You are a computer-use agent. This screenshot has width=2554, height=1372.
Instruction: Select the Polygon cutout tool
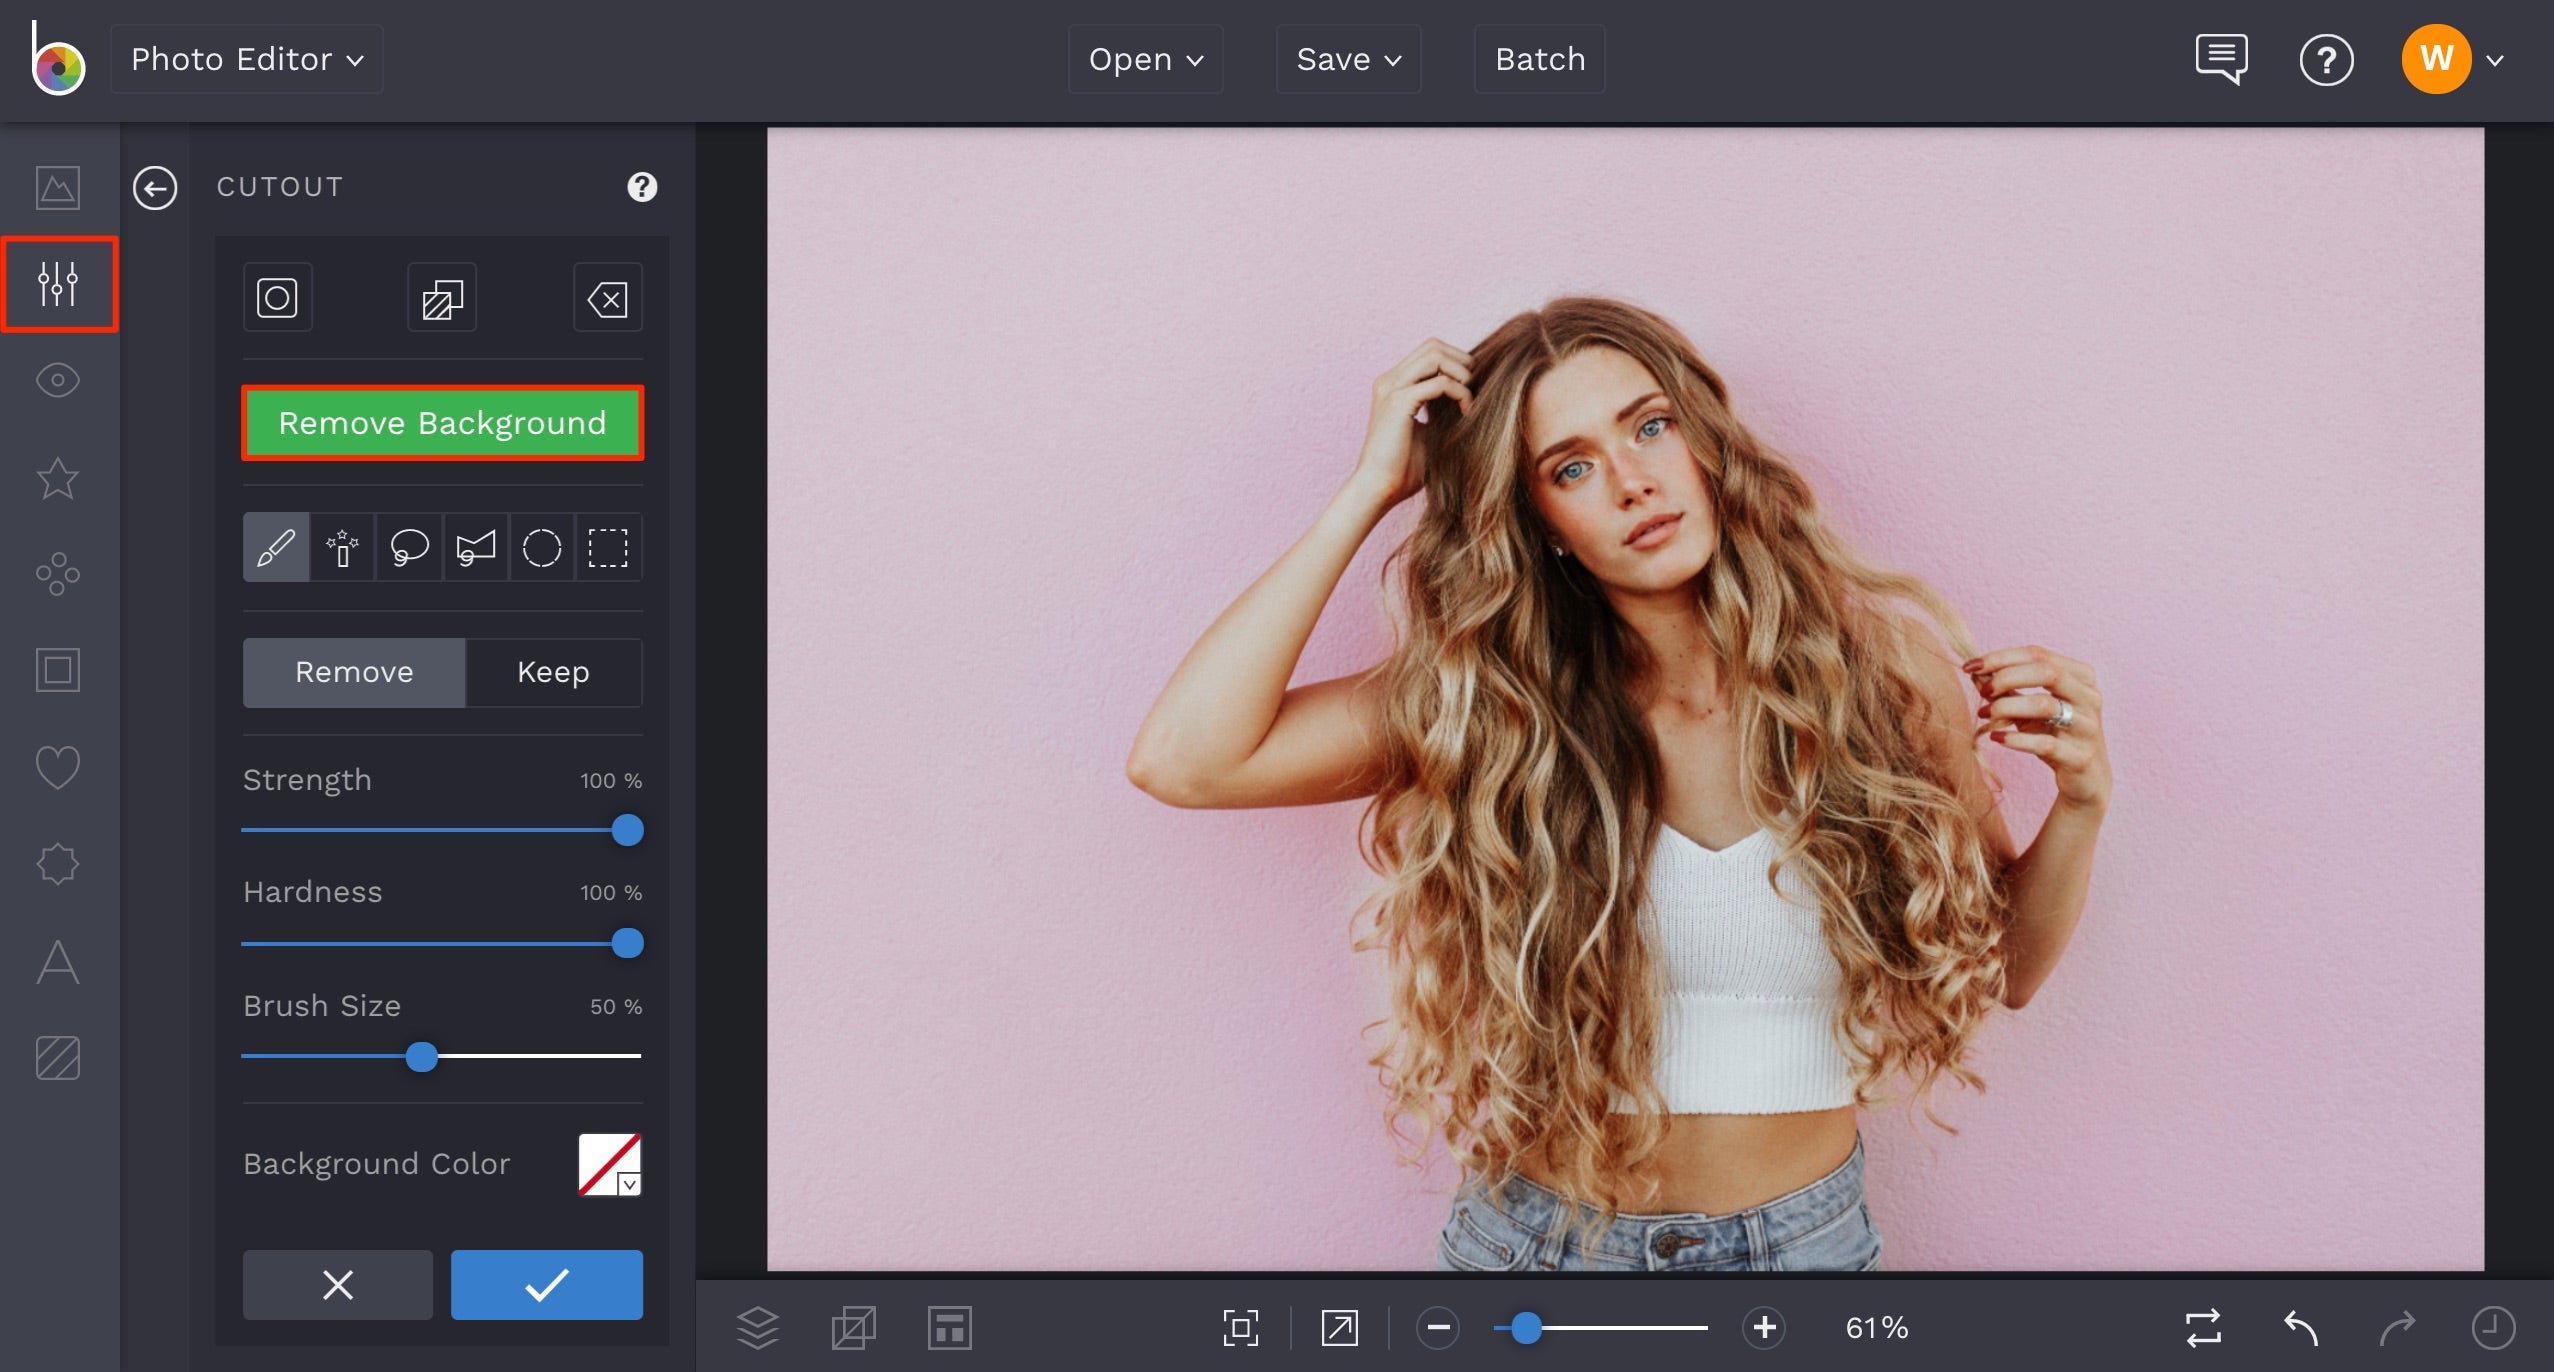tap(475, 547)
